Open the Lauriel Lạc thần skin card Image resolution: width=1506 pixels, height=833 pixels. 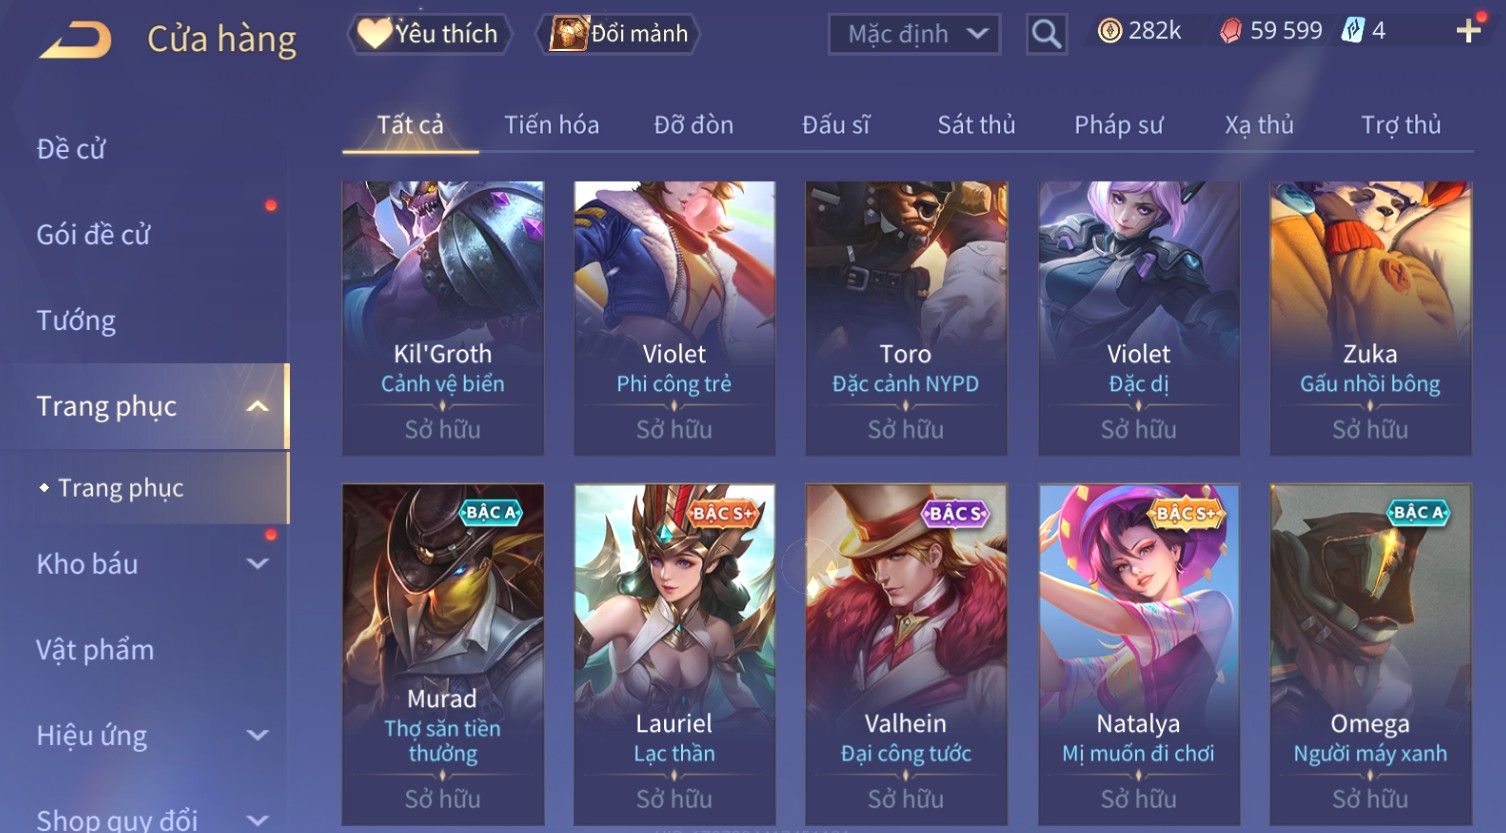[x=674, y=655]
